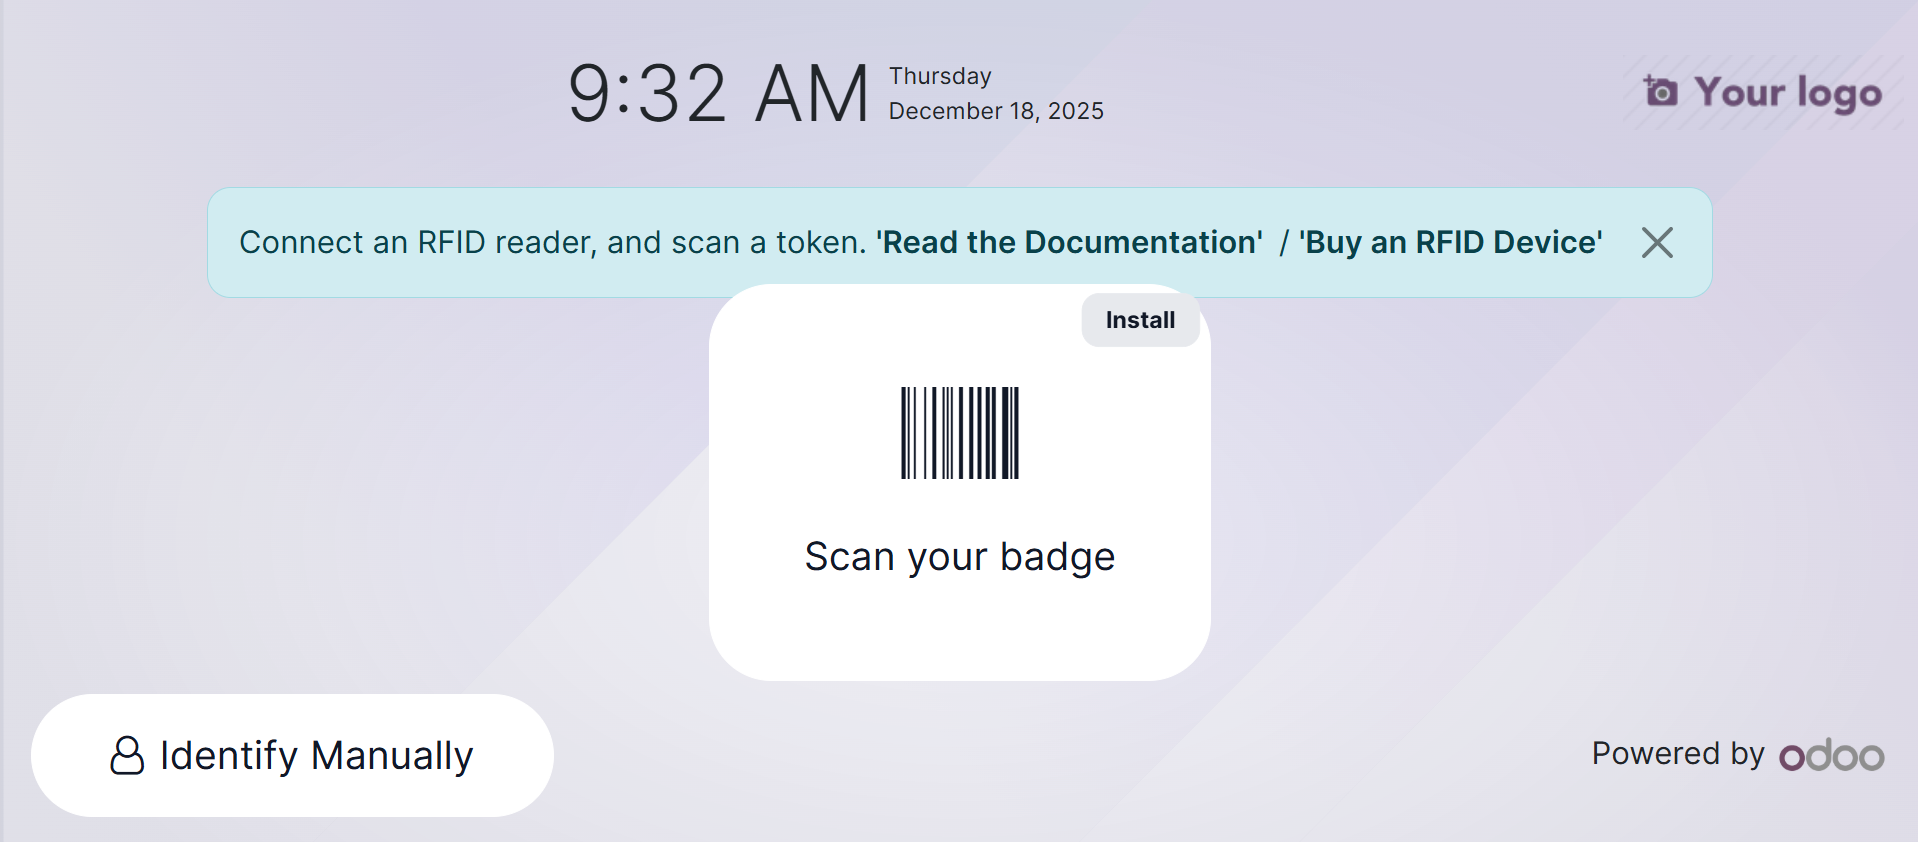The image size is (1918, 842).
Task: Click the camera icon beside Your logo
Action: (1660, 91)
